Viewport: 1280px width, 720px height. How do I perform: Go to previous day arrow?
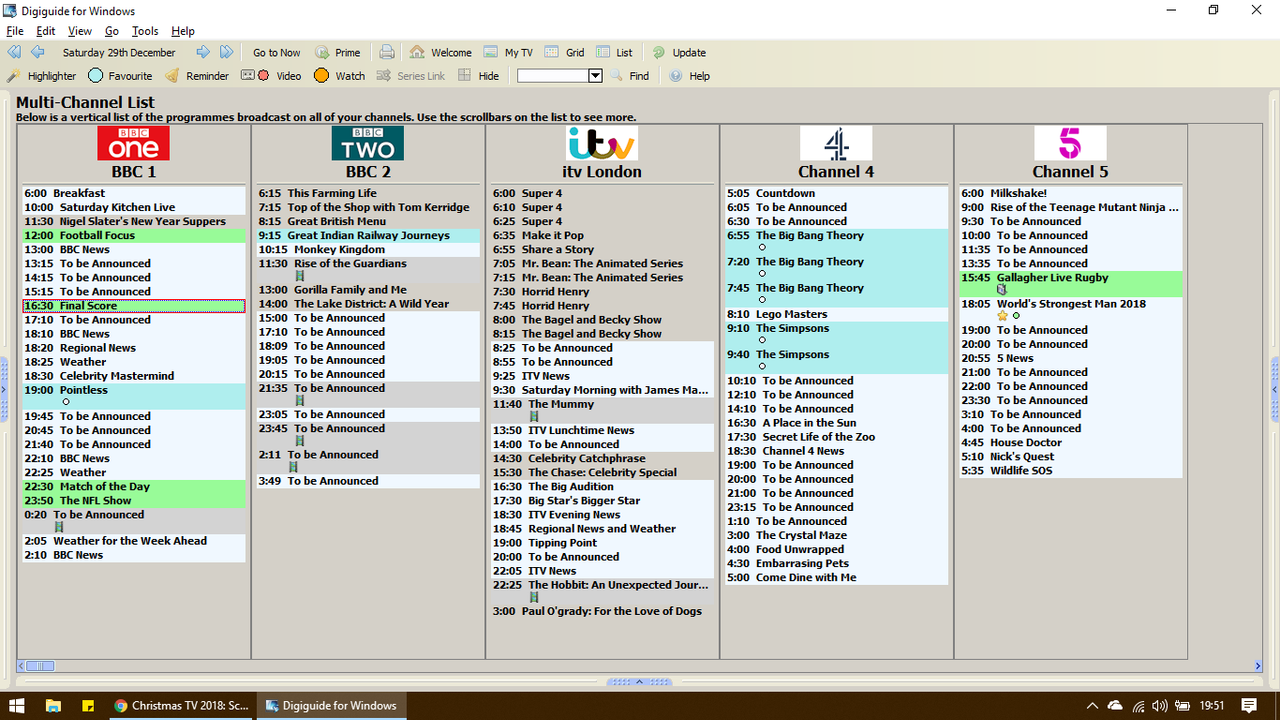coord(38,52)
